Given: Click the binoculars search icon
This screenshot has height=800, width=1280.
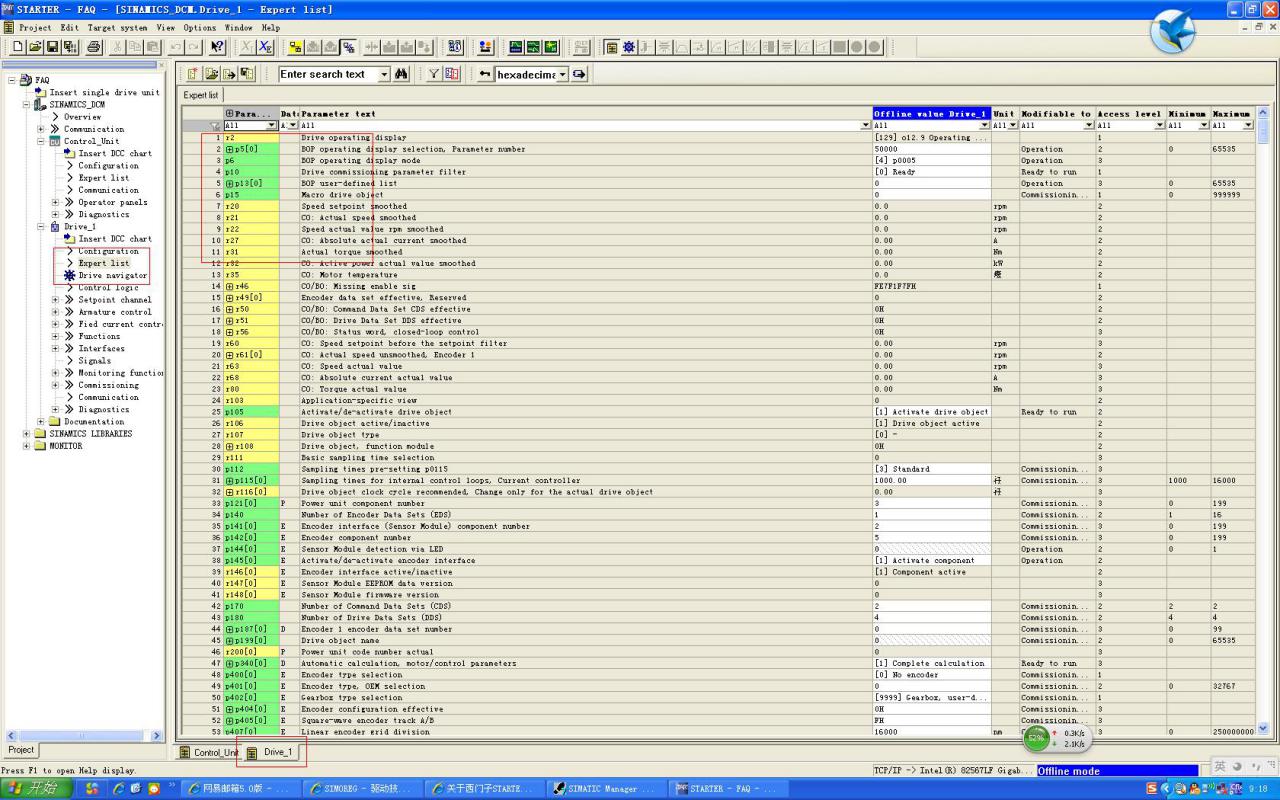Looking at the screenshot, I should click(x=401, y=74).
